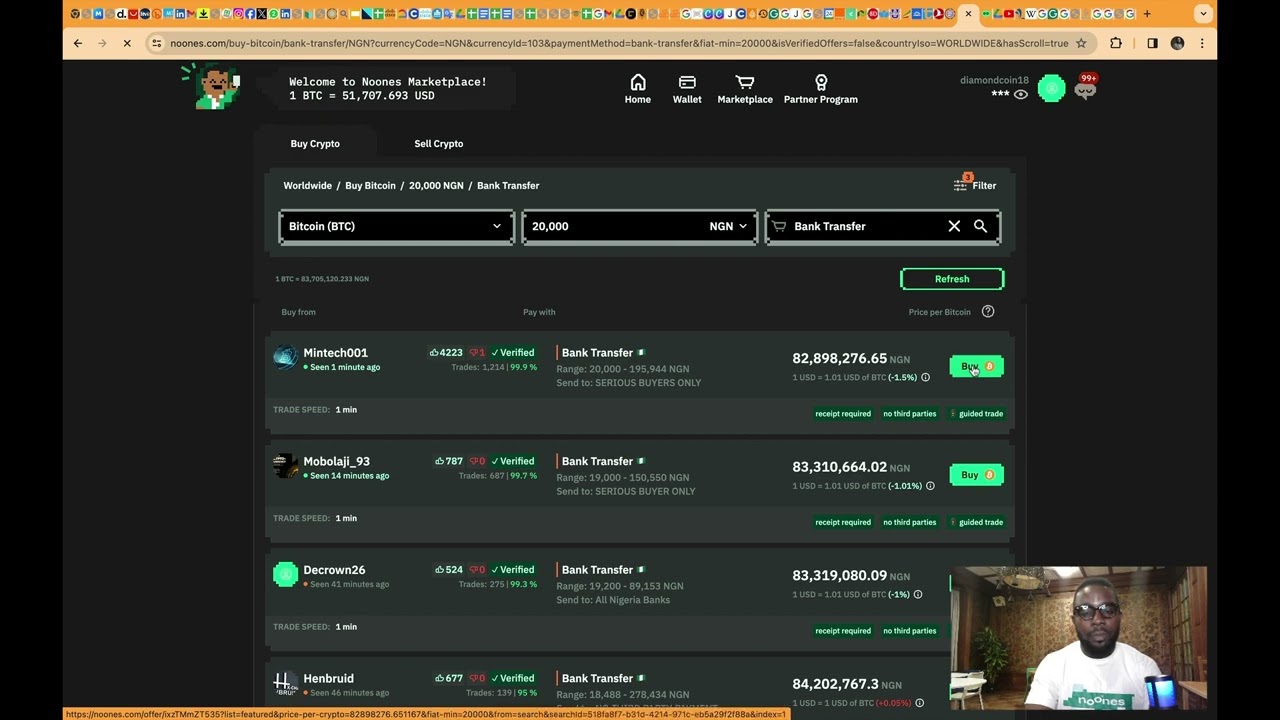Open Mintech001 profile avatar
Viewport: 1280px width, 720px height.
[285, 357]
